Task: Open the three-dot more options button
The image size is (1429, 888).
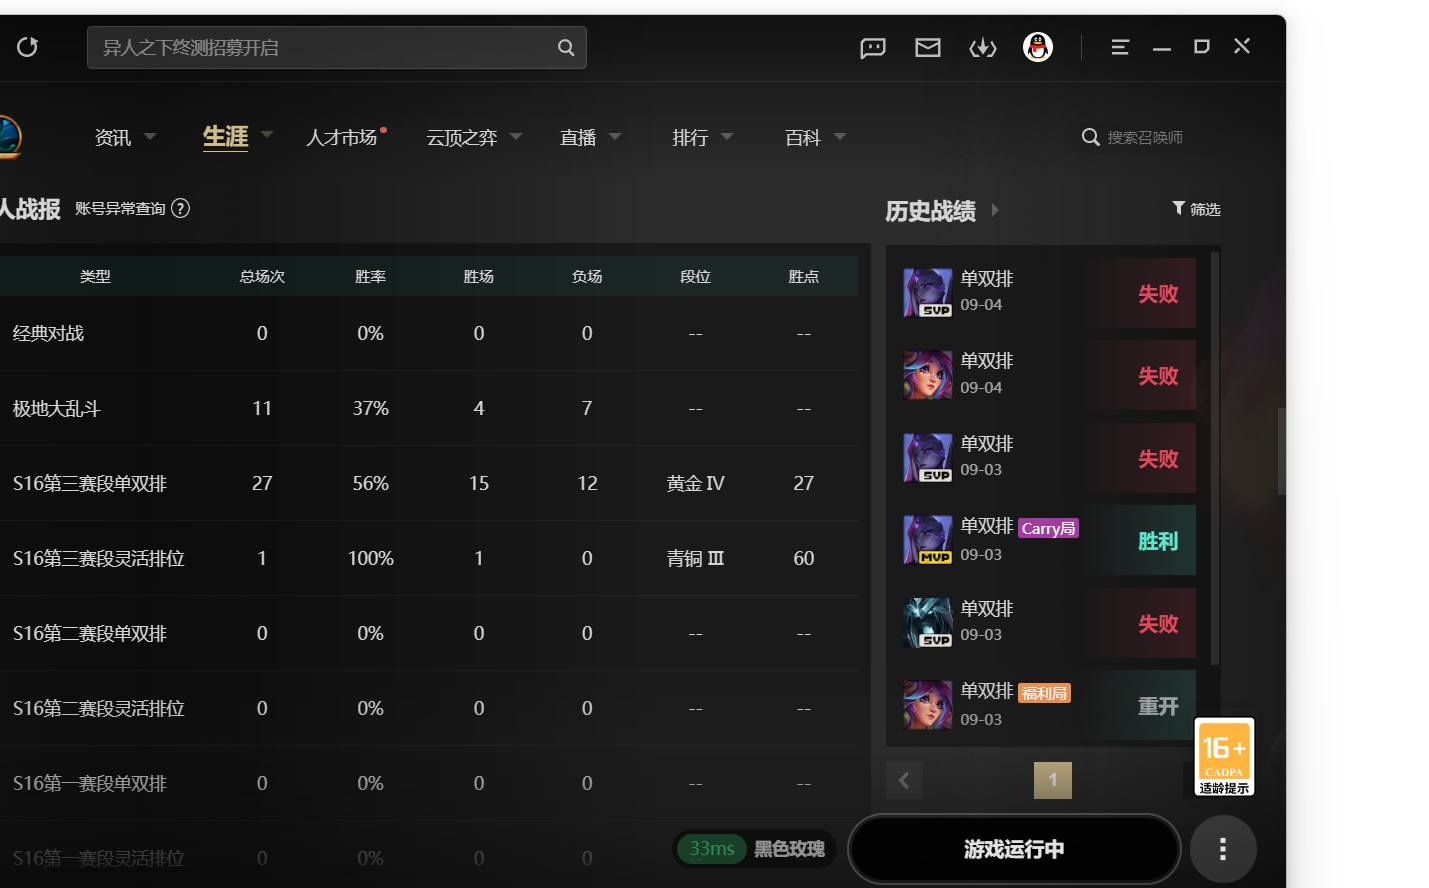Action: pos(1223,849)
